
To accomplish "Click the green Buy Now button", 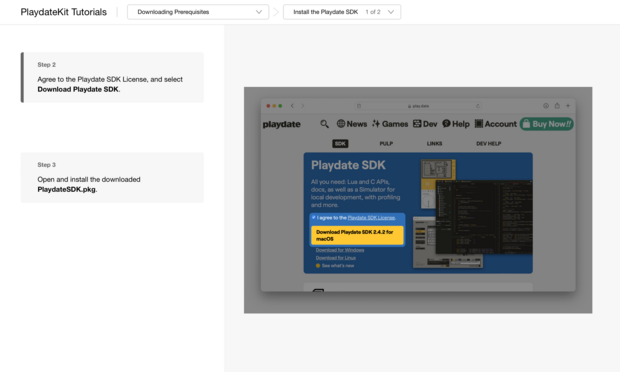I will tap(546, 124).
